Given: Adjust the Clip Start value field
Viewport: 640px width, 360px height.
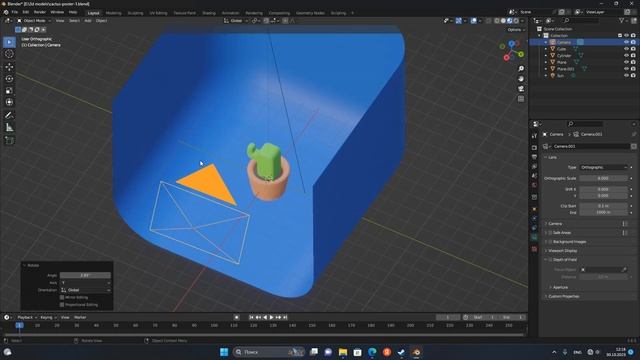Looking at the screenshot, I should pos(603,206).
